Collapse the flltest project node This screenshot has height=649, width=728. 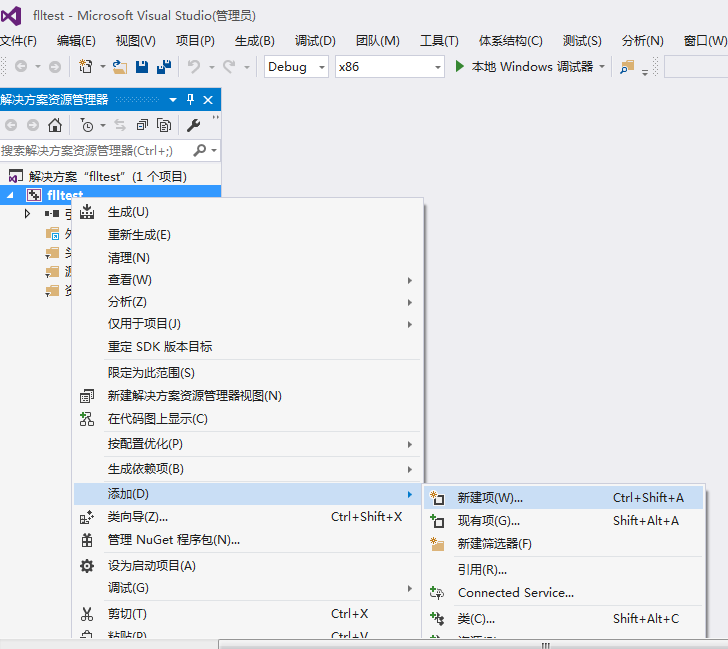10,195
